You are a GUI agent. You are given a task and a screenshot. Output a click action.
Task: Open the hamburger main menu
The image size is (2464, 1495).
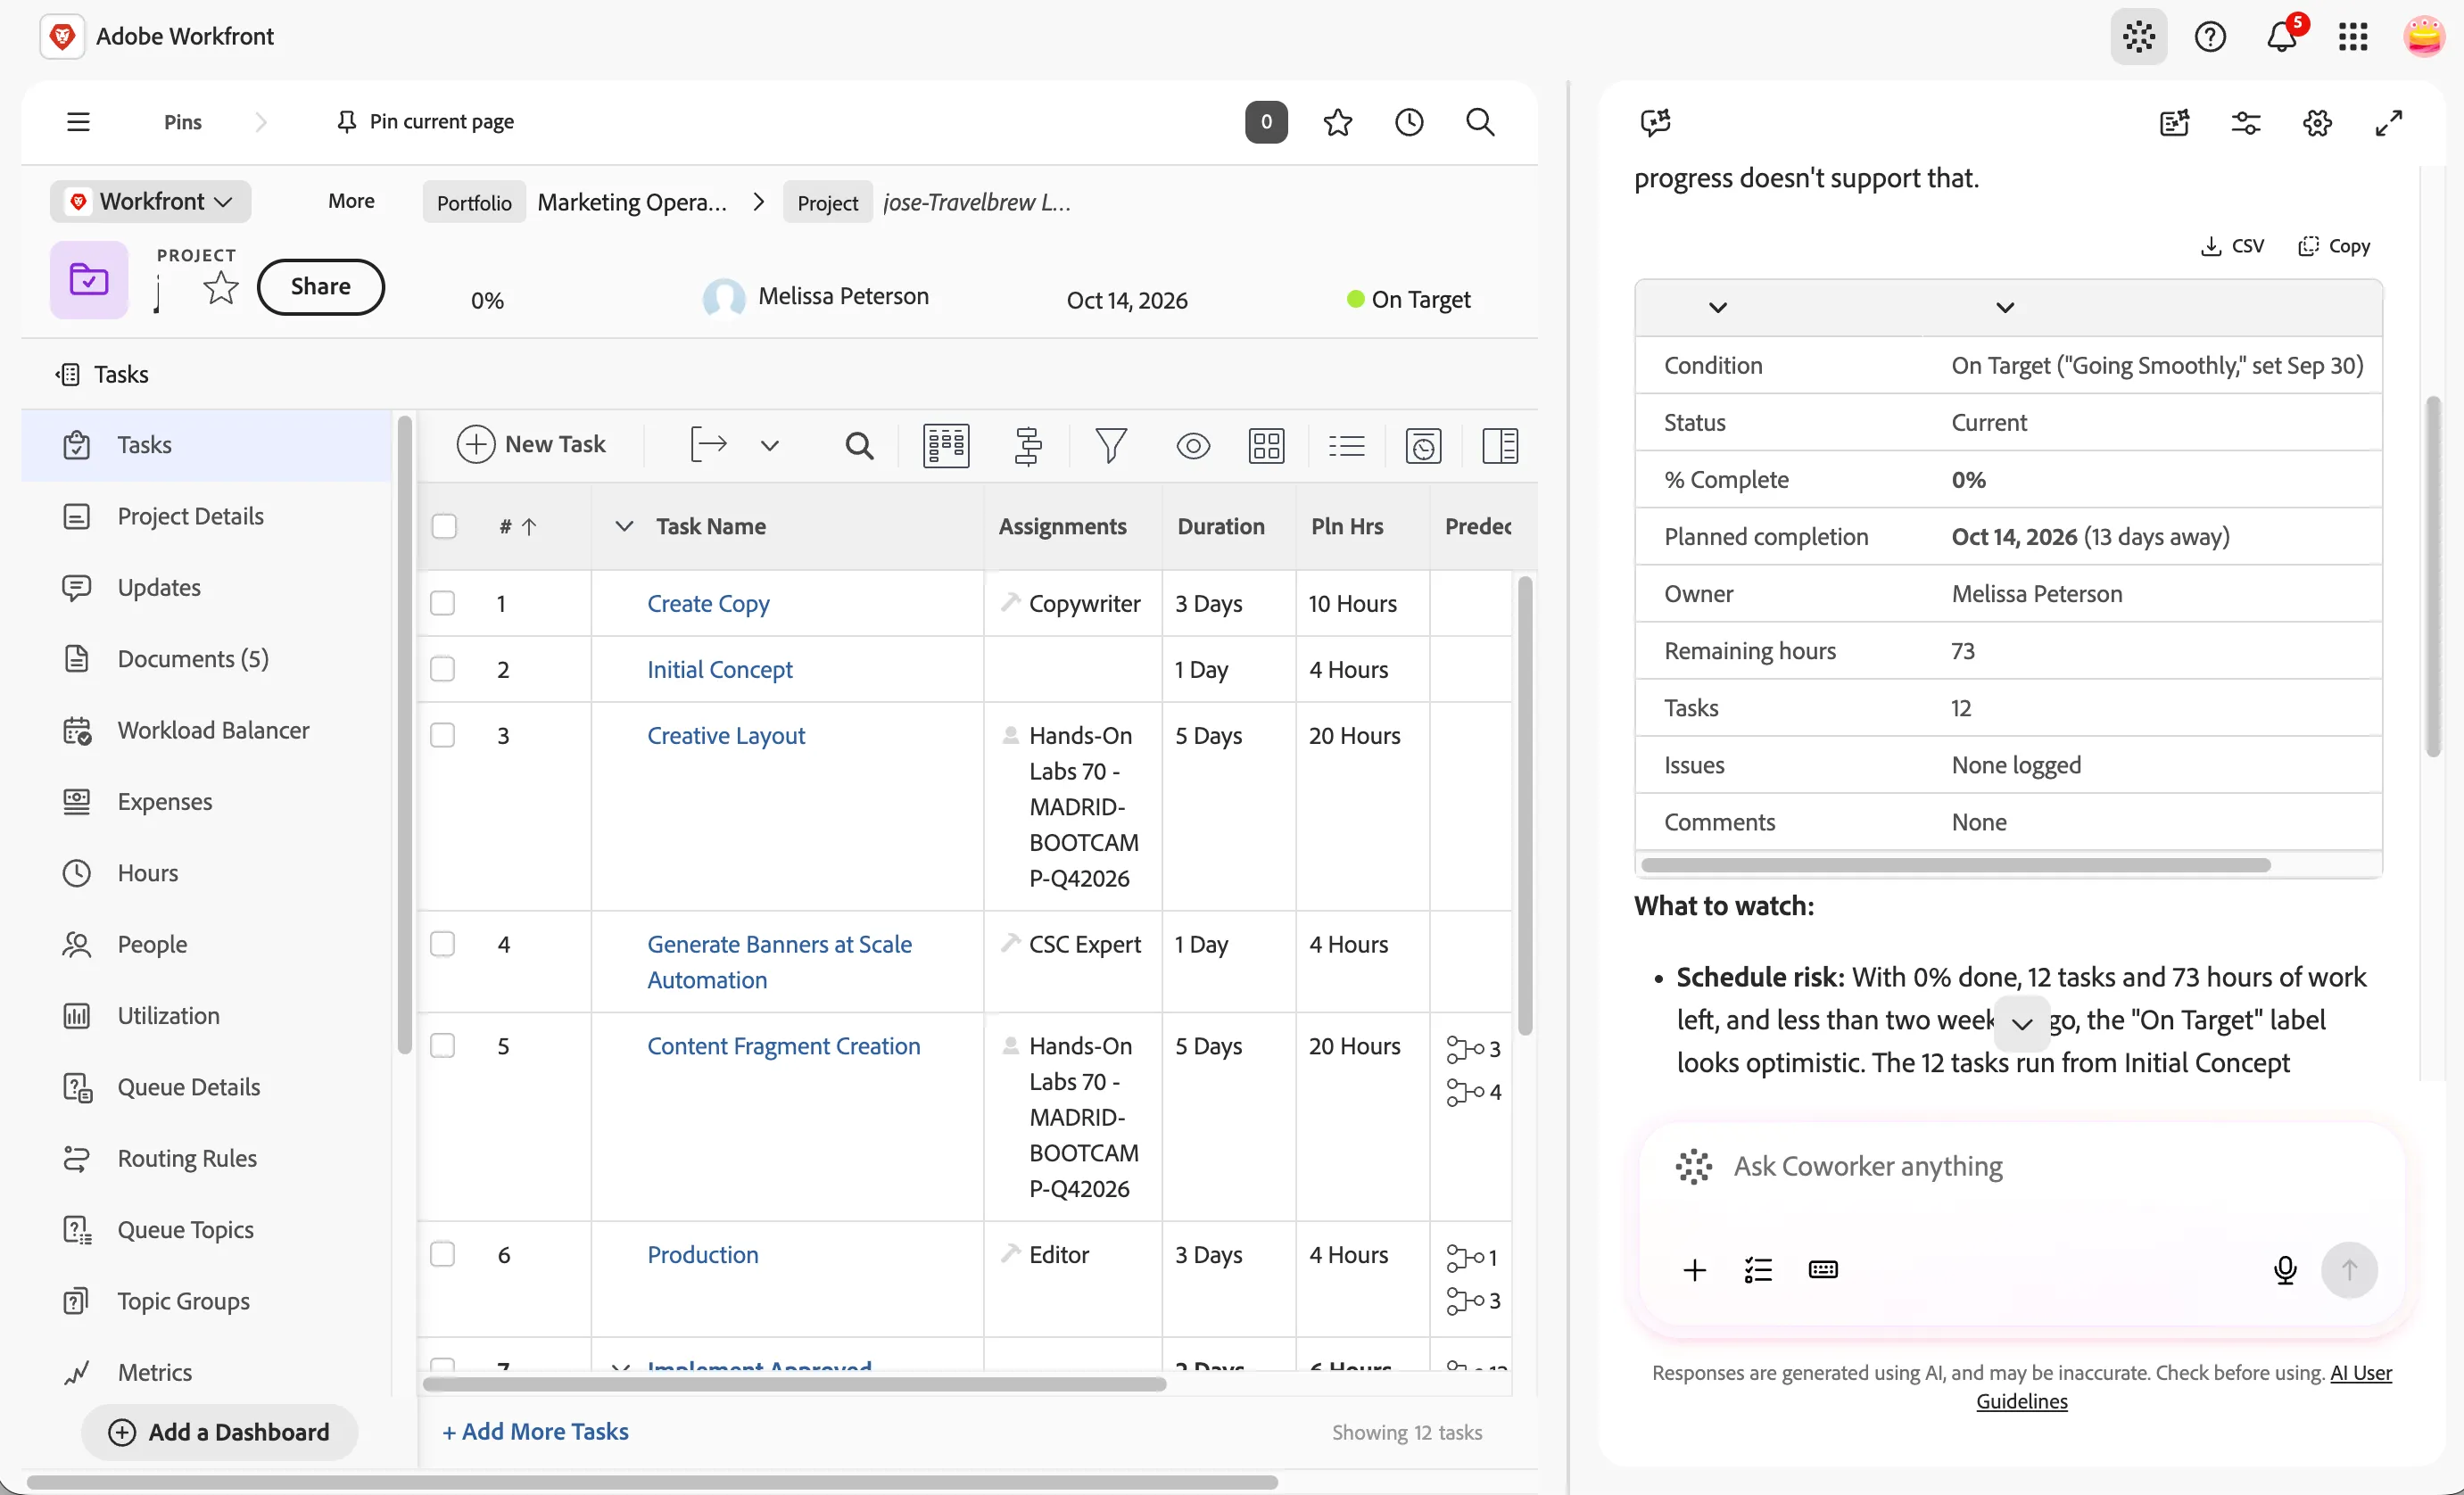click(78, 122)
